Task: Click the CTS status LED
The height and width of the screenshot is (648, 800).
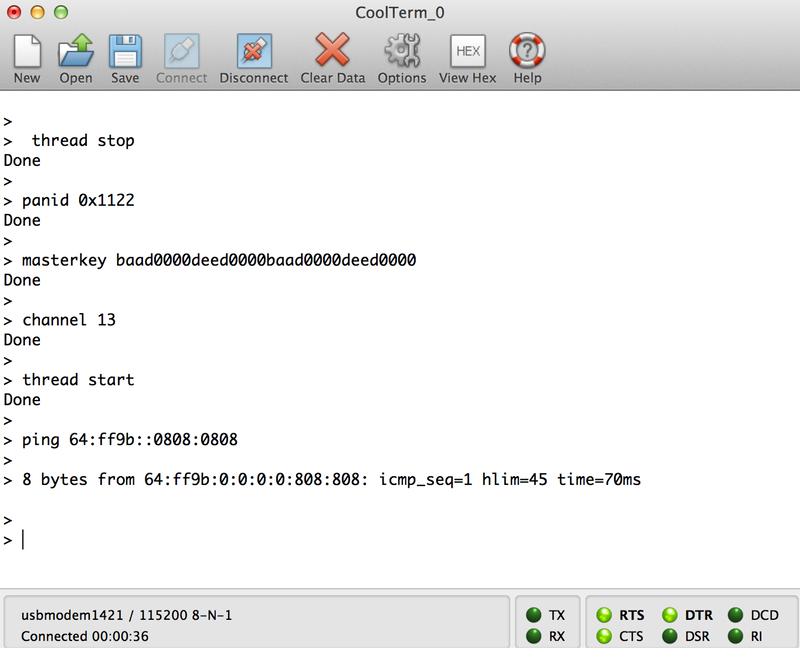Action: click(604, 636)
